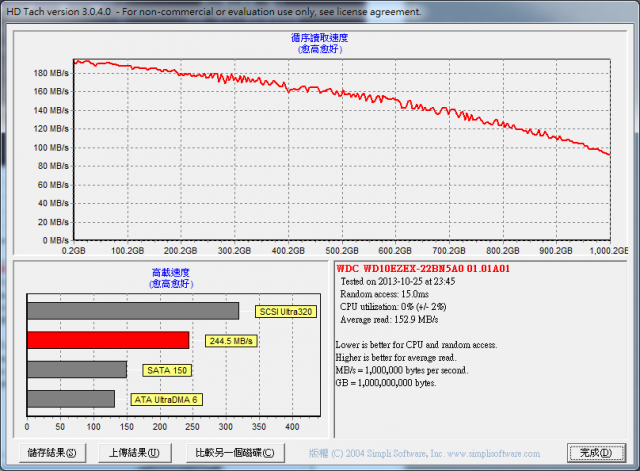Click the 400 tick label on burst axis
This screenshot has width=640, height=471.
292,427
